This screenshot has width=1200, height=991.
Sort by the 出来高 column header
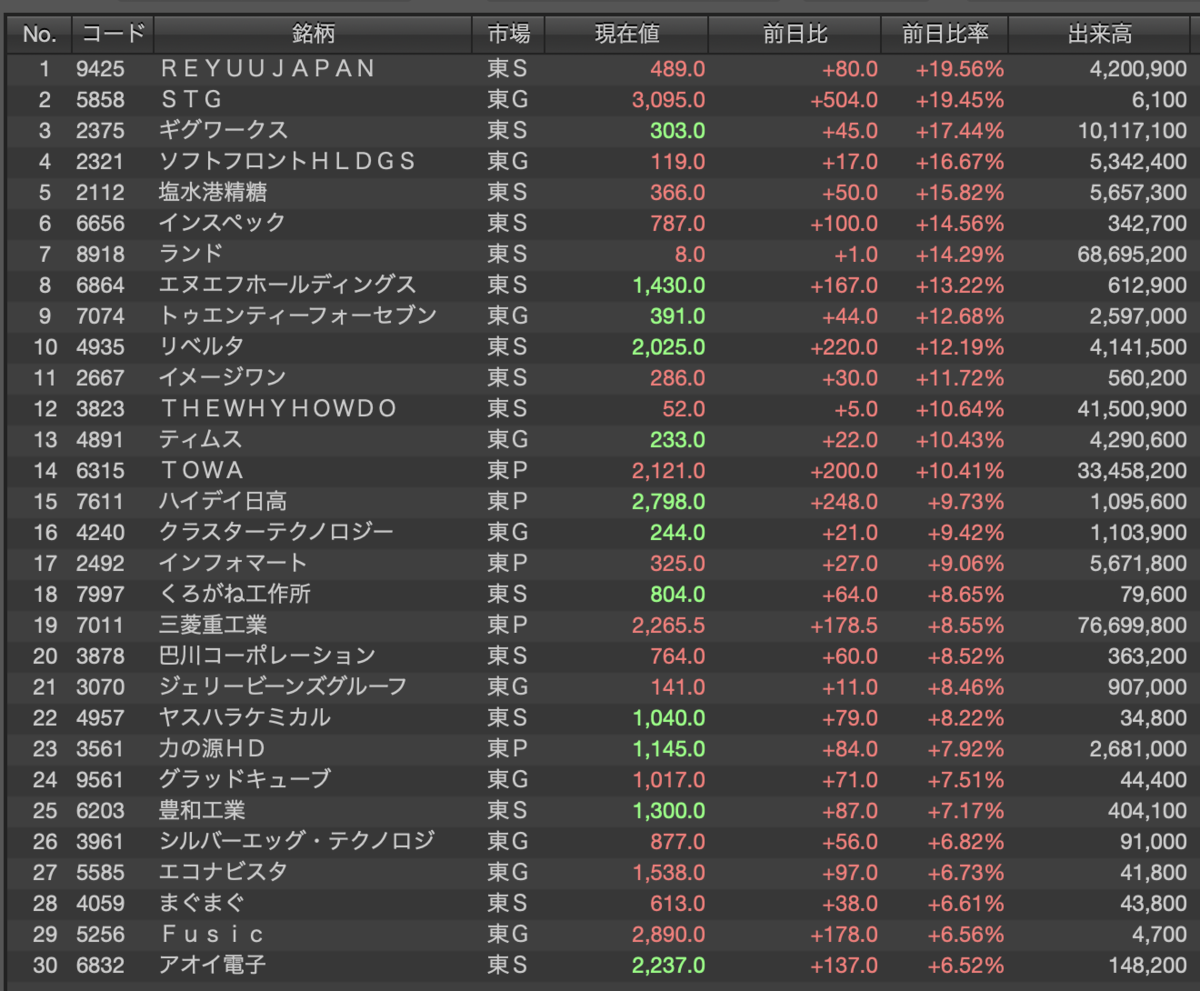point(1100,34)
